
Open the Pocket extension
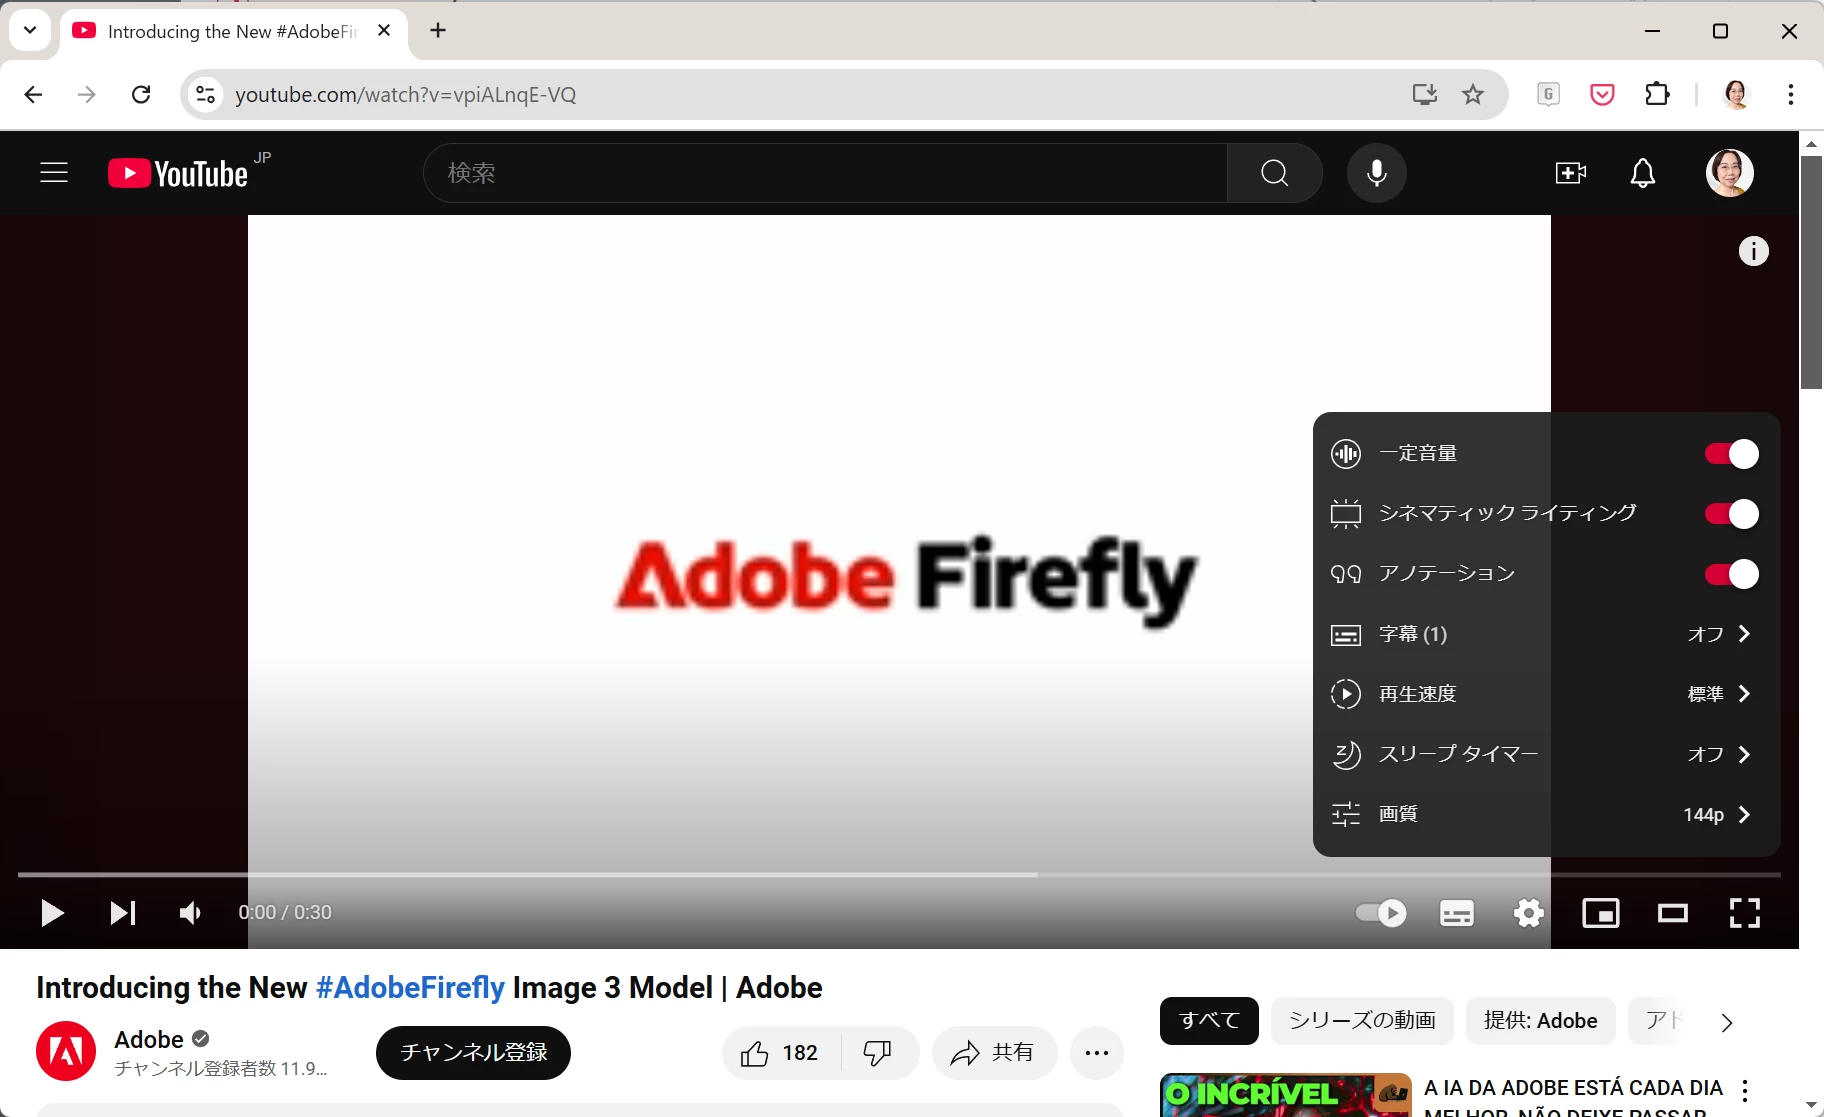click(x=1602, y=95)
